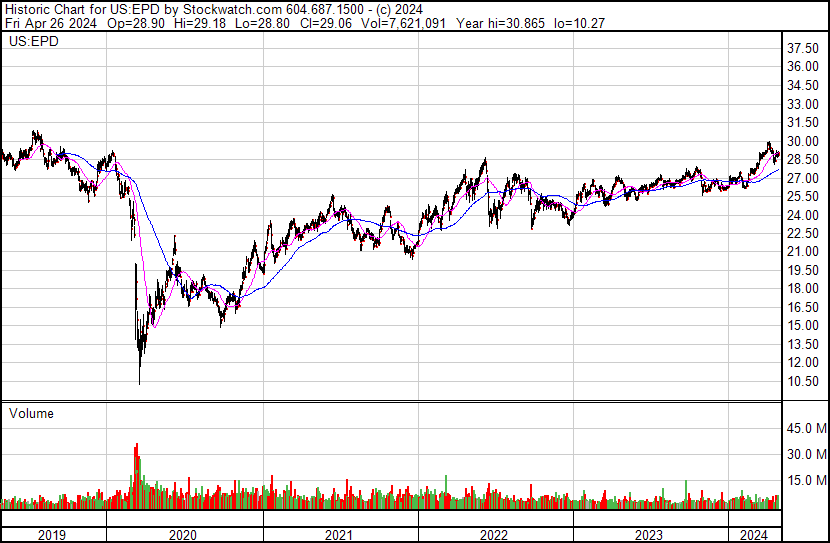Select the 2024 year label on the time axis

752,535
